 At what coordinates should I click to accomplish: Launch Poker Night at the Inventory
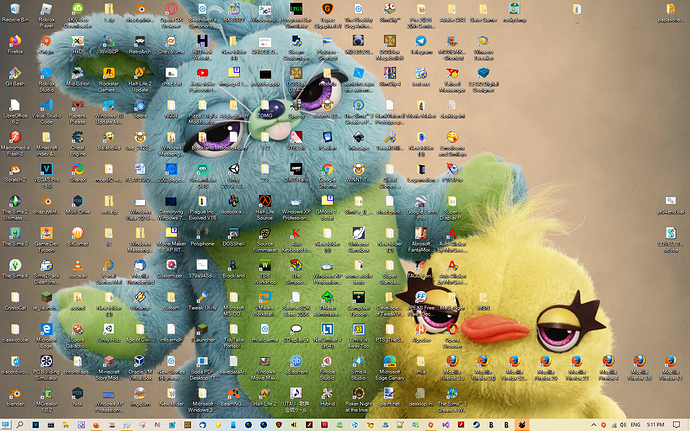point(358,401)
